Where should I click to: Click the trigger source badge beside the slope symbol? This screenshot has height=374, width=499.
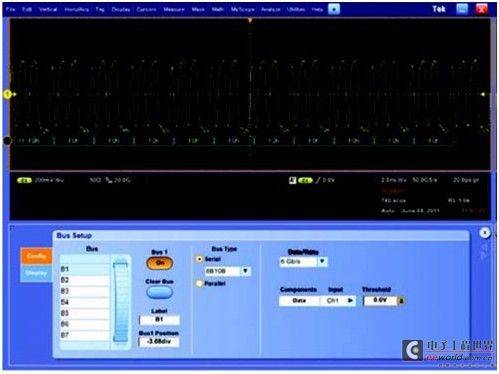click(x=305, y=180)
